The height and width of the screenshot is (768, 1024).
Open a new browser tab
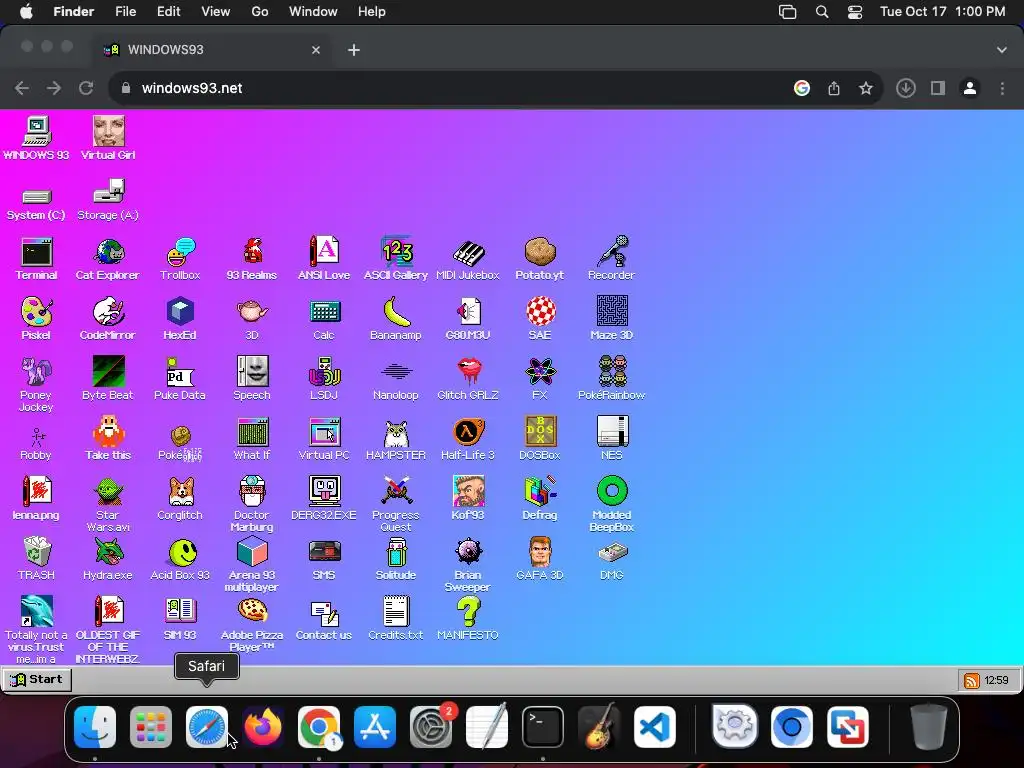pos(354,50)
